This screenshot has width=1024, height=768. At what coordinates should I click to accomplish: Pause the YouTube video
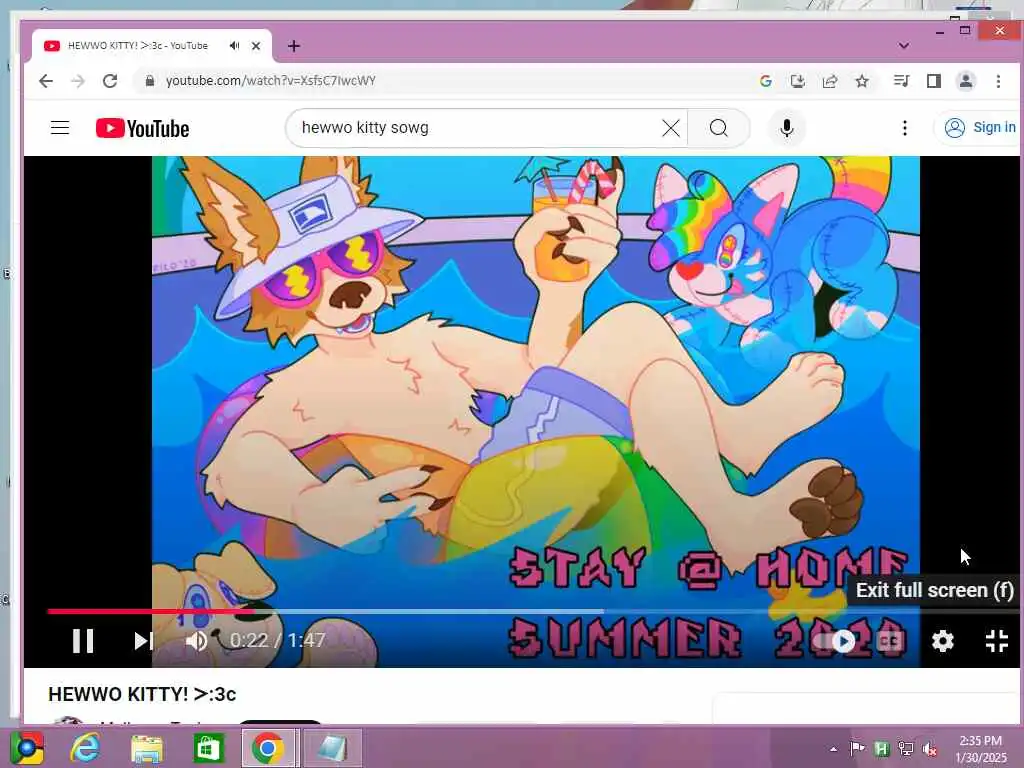83,641
